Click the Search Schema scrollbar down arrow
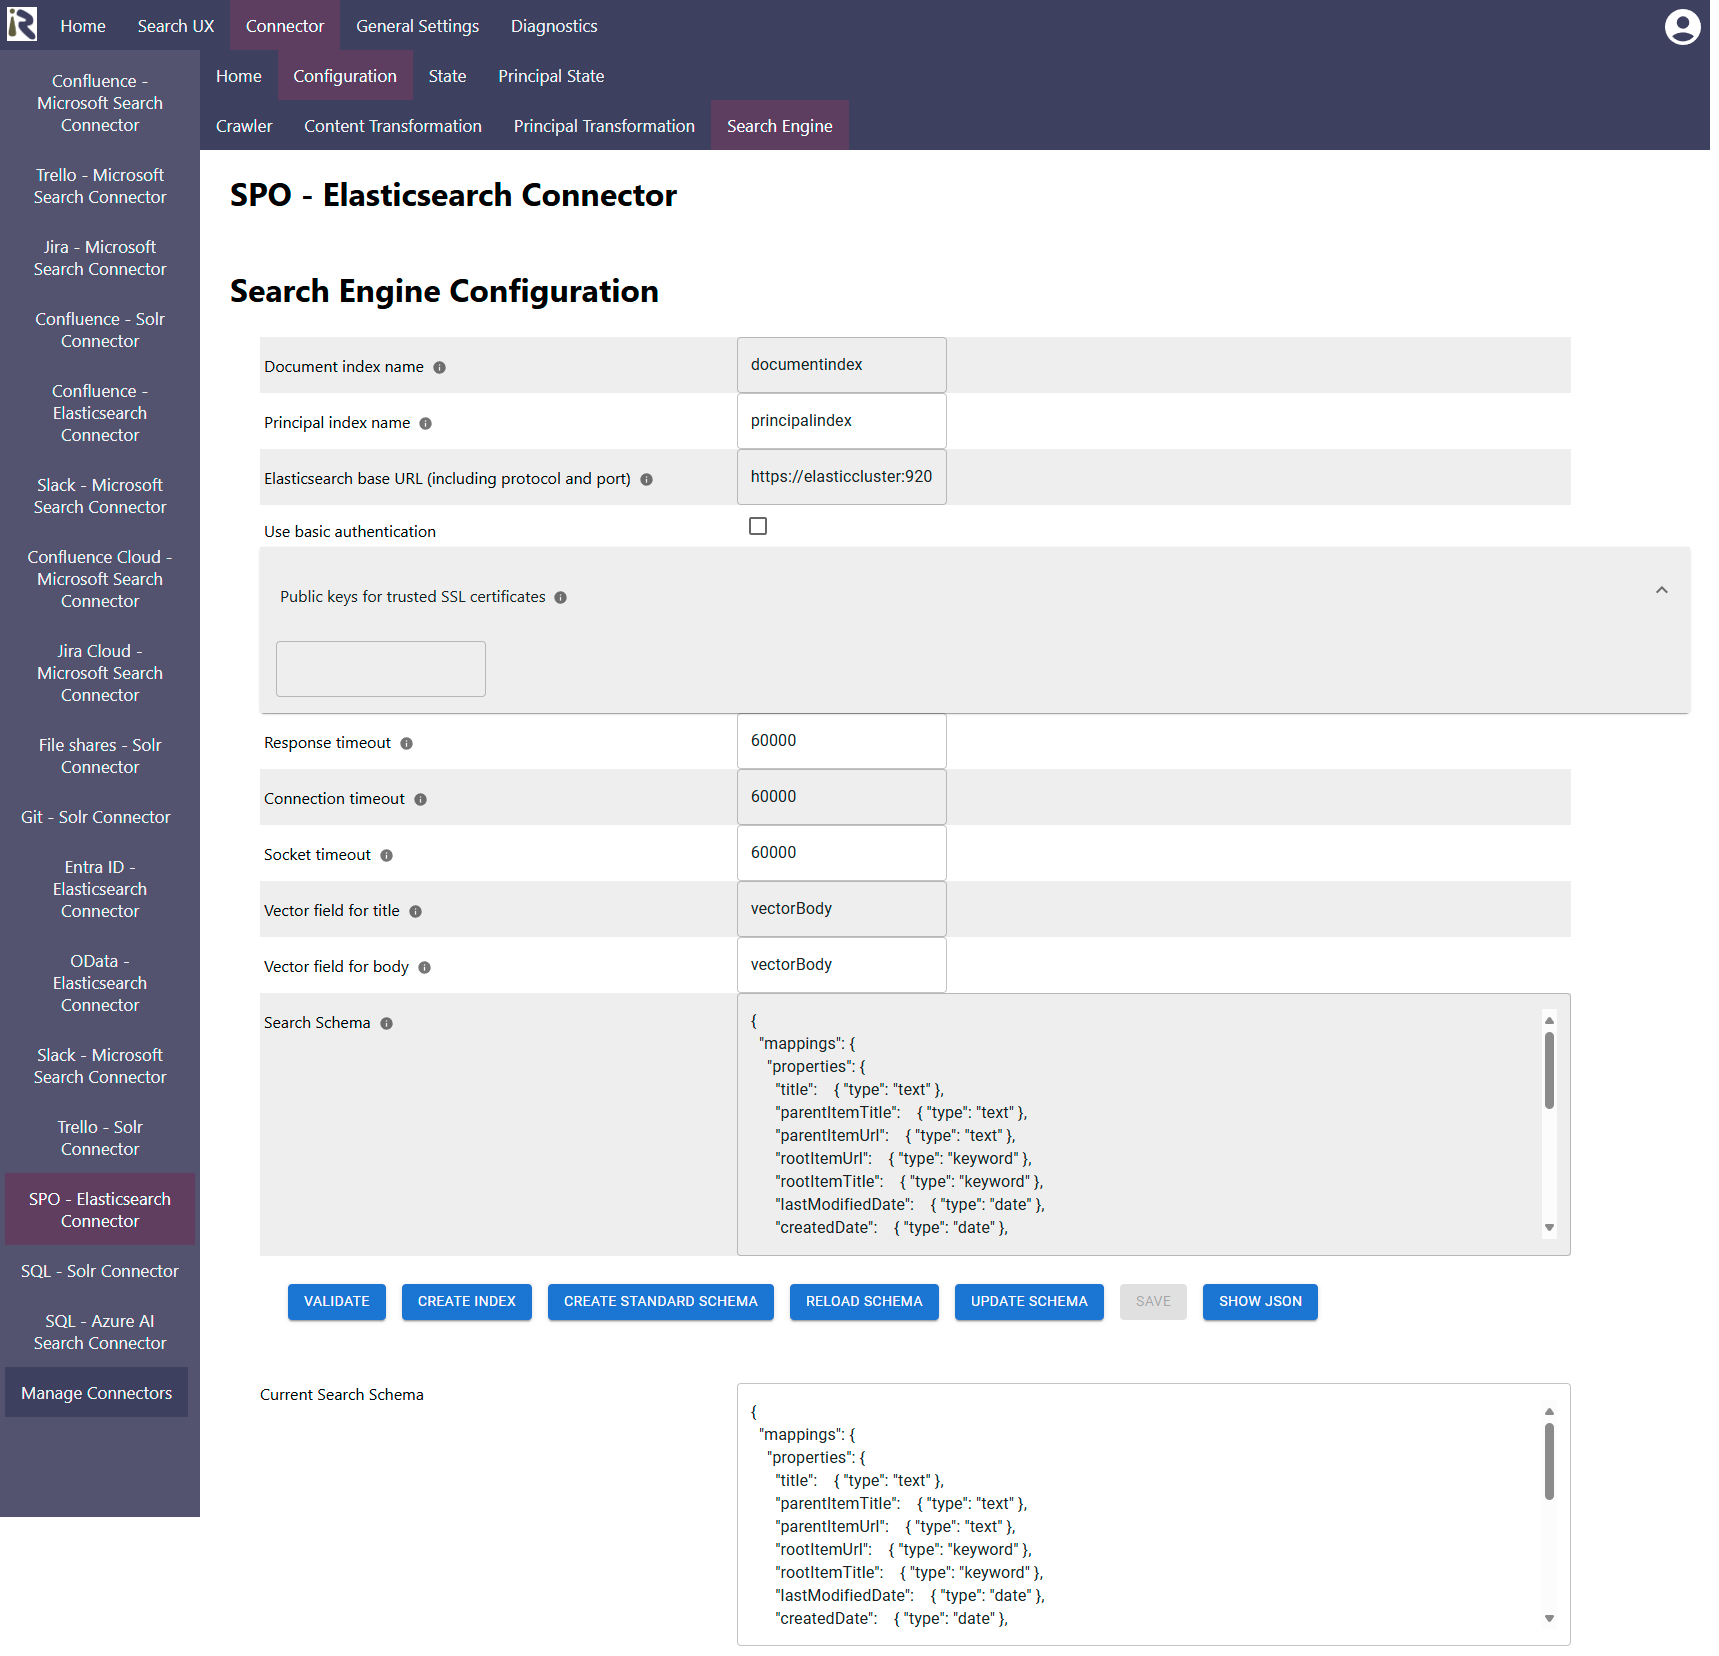 pyautogui.click(x=1549, y=1228)
